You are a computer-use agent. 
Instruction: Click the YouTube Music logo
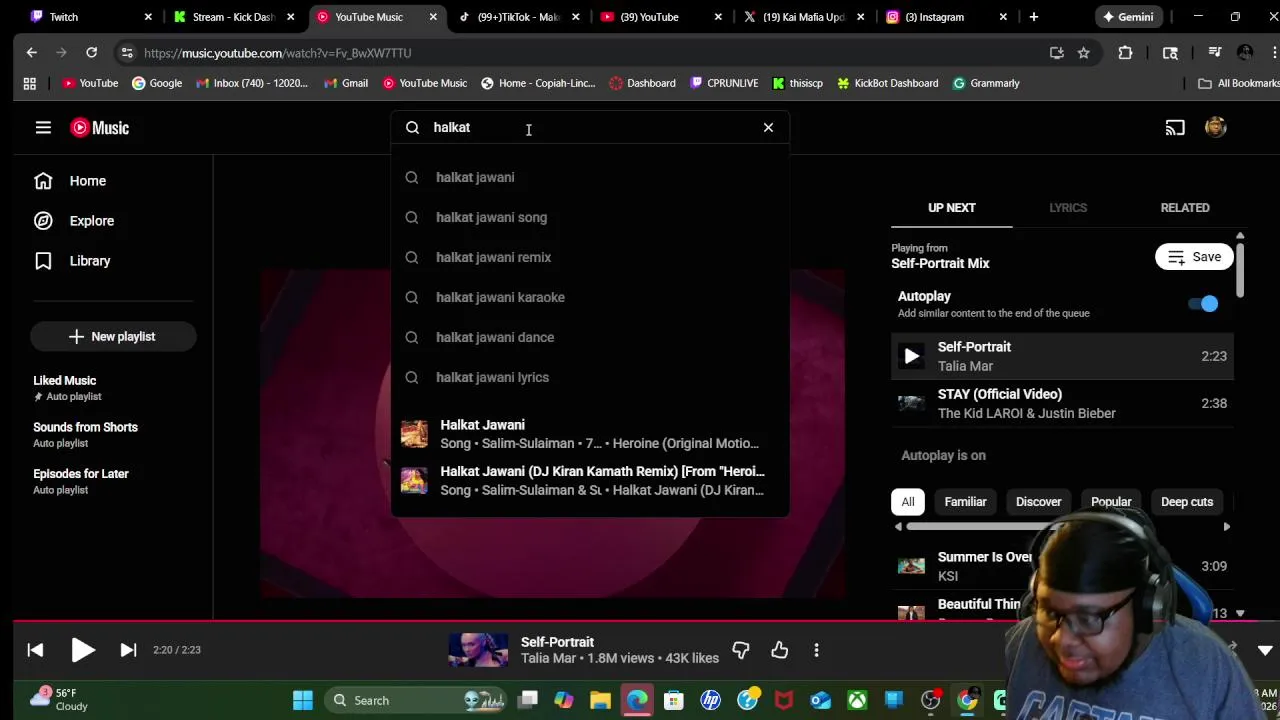tap(99, 127)
